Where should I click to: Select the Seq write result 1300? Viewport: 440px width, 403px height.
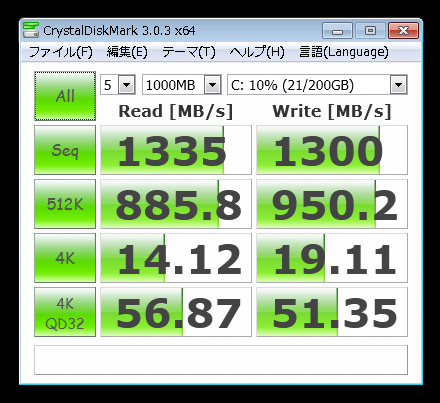(x=332, y=150)
